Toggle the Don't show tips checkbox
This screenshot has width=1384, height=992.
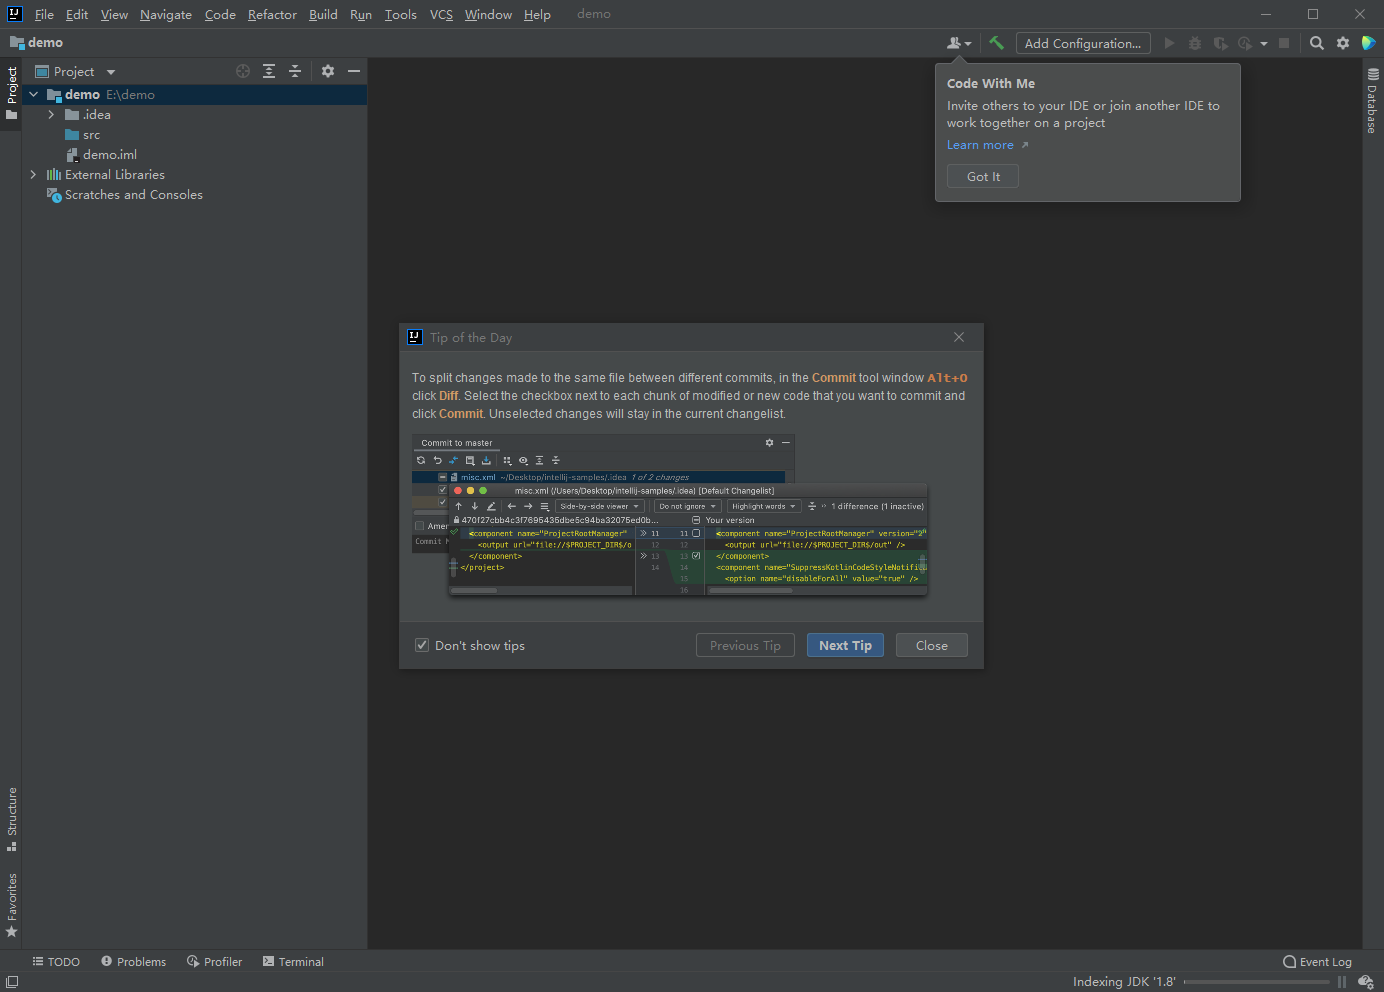tap(422, 645)
